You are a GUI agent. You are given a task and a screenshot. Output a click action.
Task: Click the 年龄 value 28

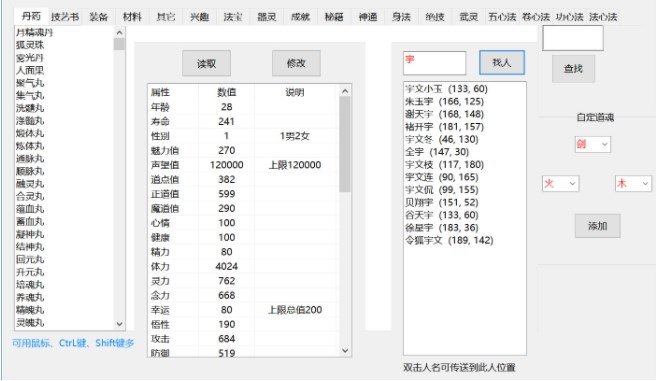[226, 107]
